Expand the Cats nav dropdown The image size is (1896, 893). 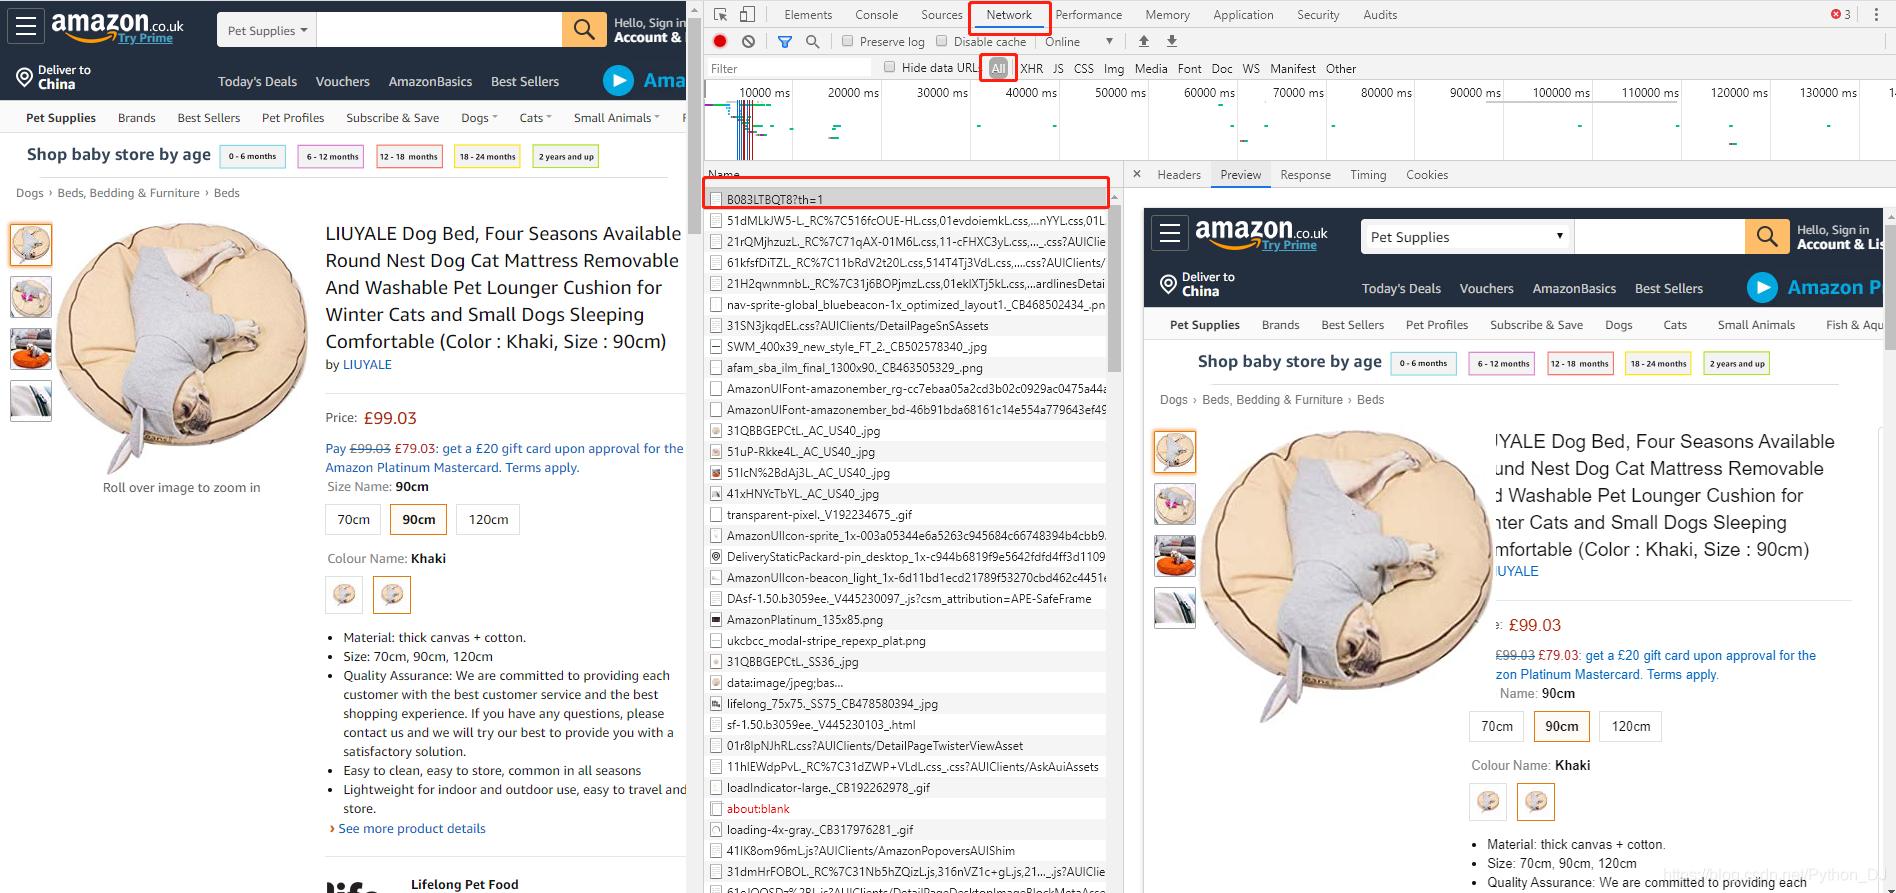[x=535, y=117]
